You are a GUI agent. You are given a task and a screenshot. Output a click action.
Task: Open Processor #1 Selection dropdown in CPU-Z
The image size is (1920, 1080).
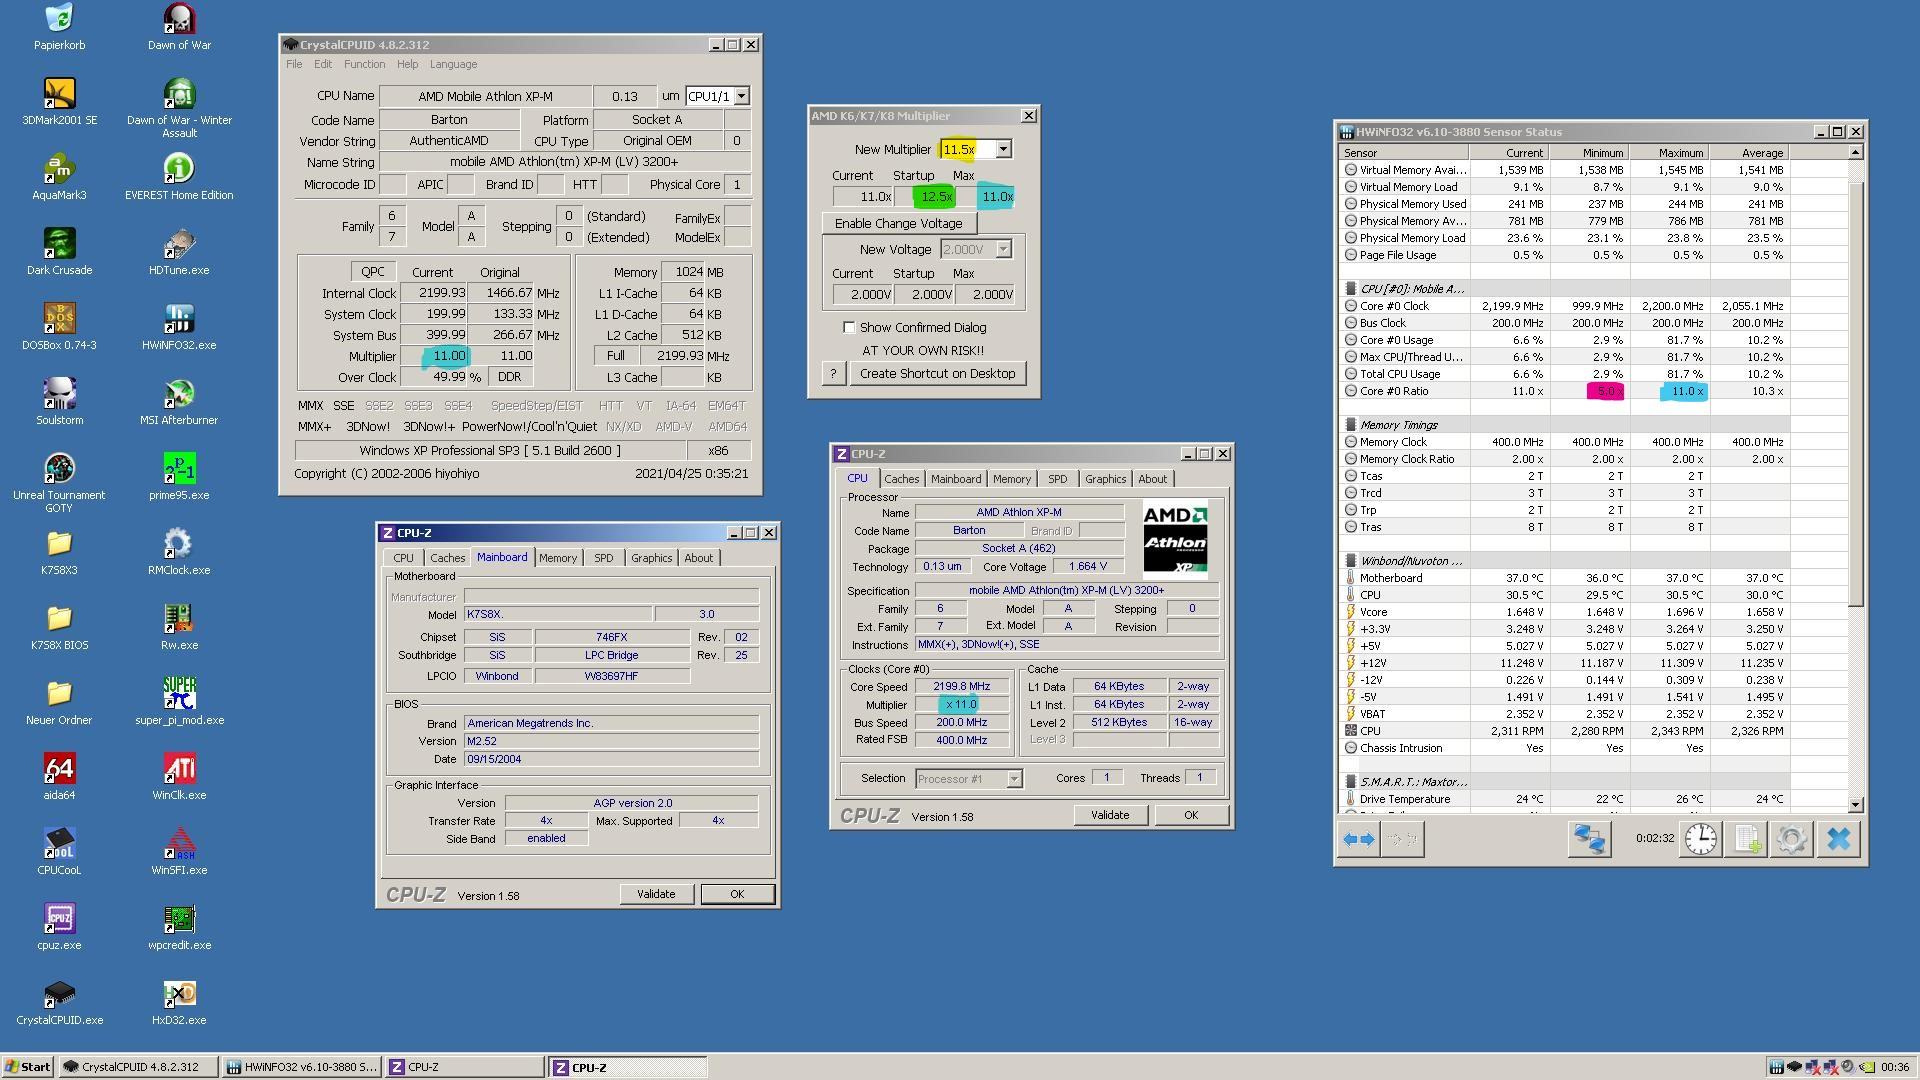click(x=1014, y=778)
